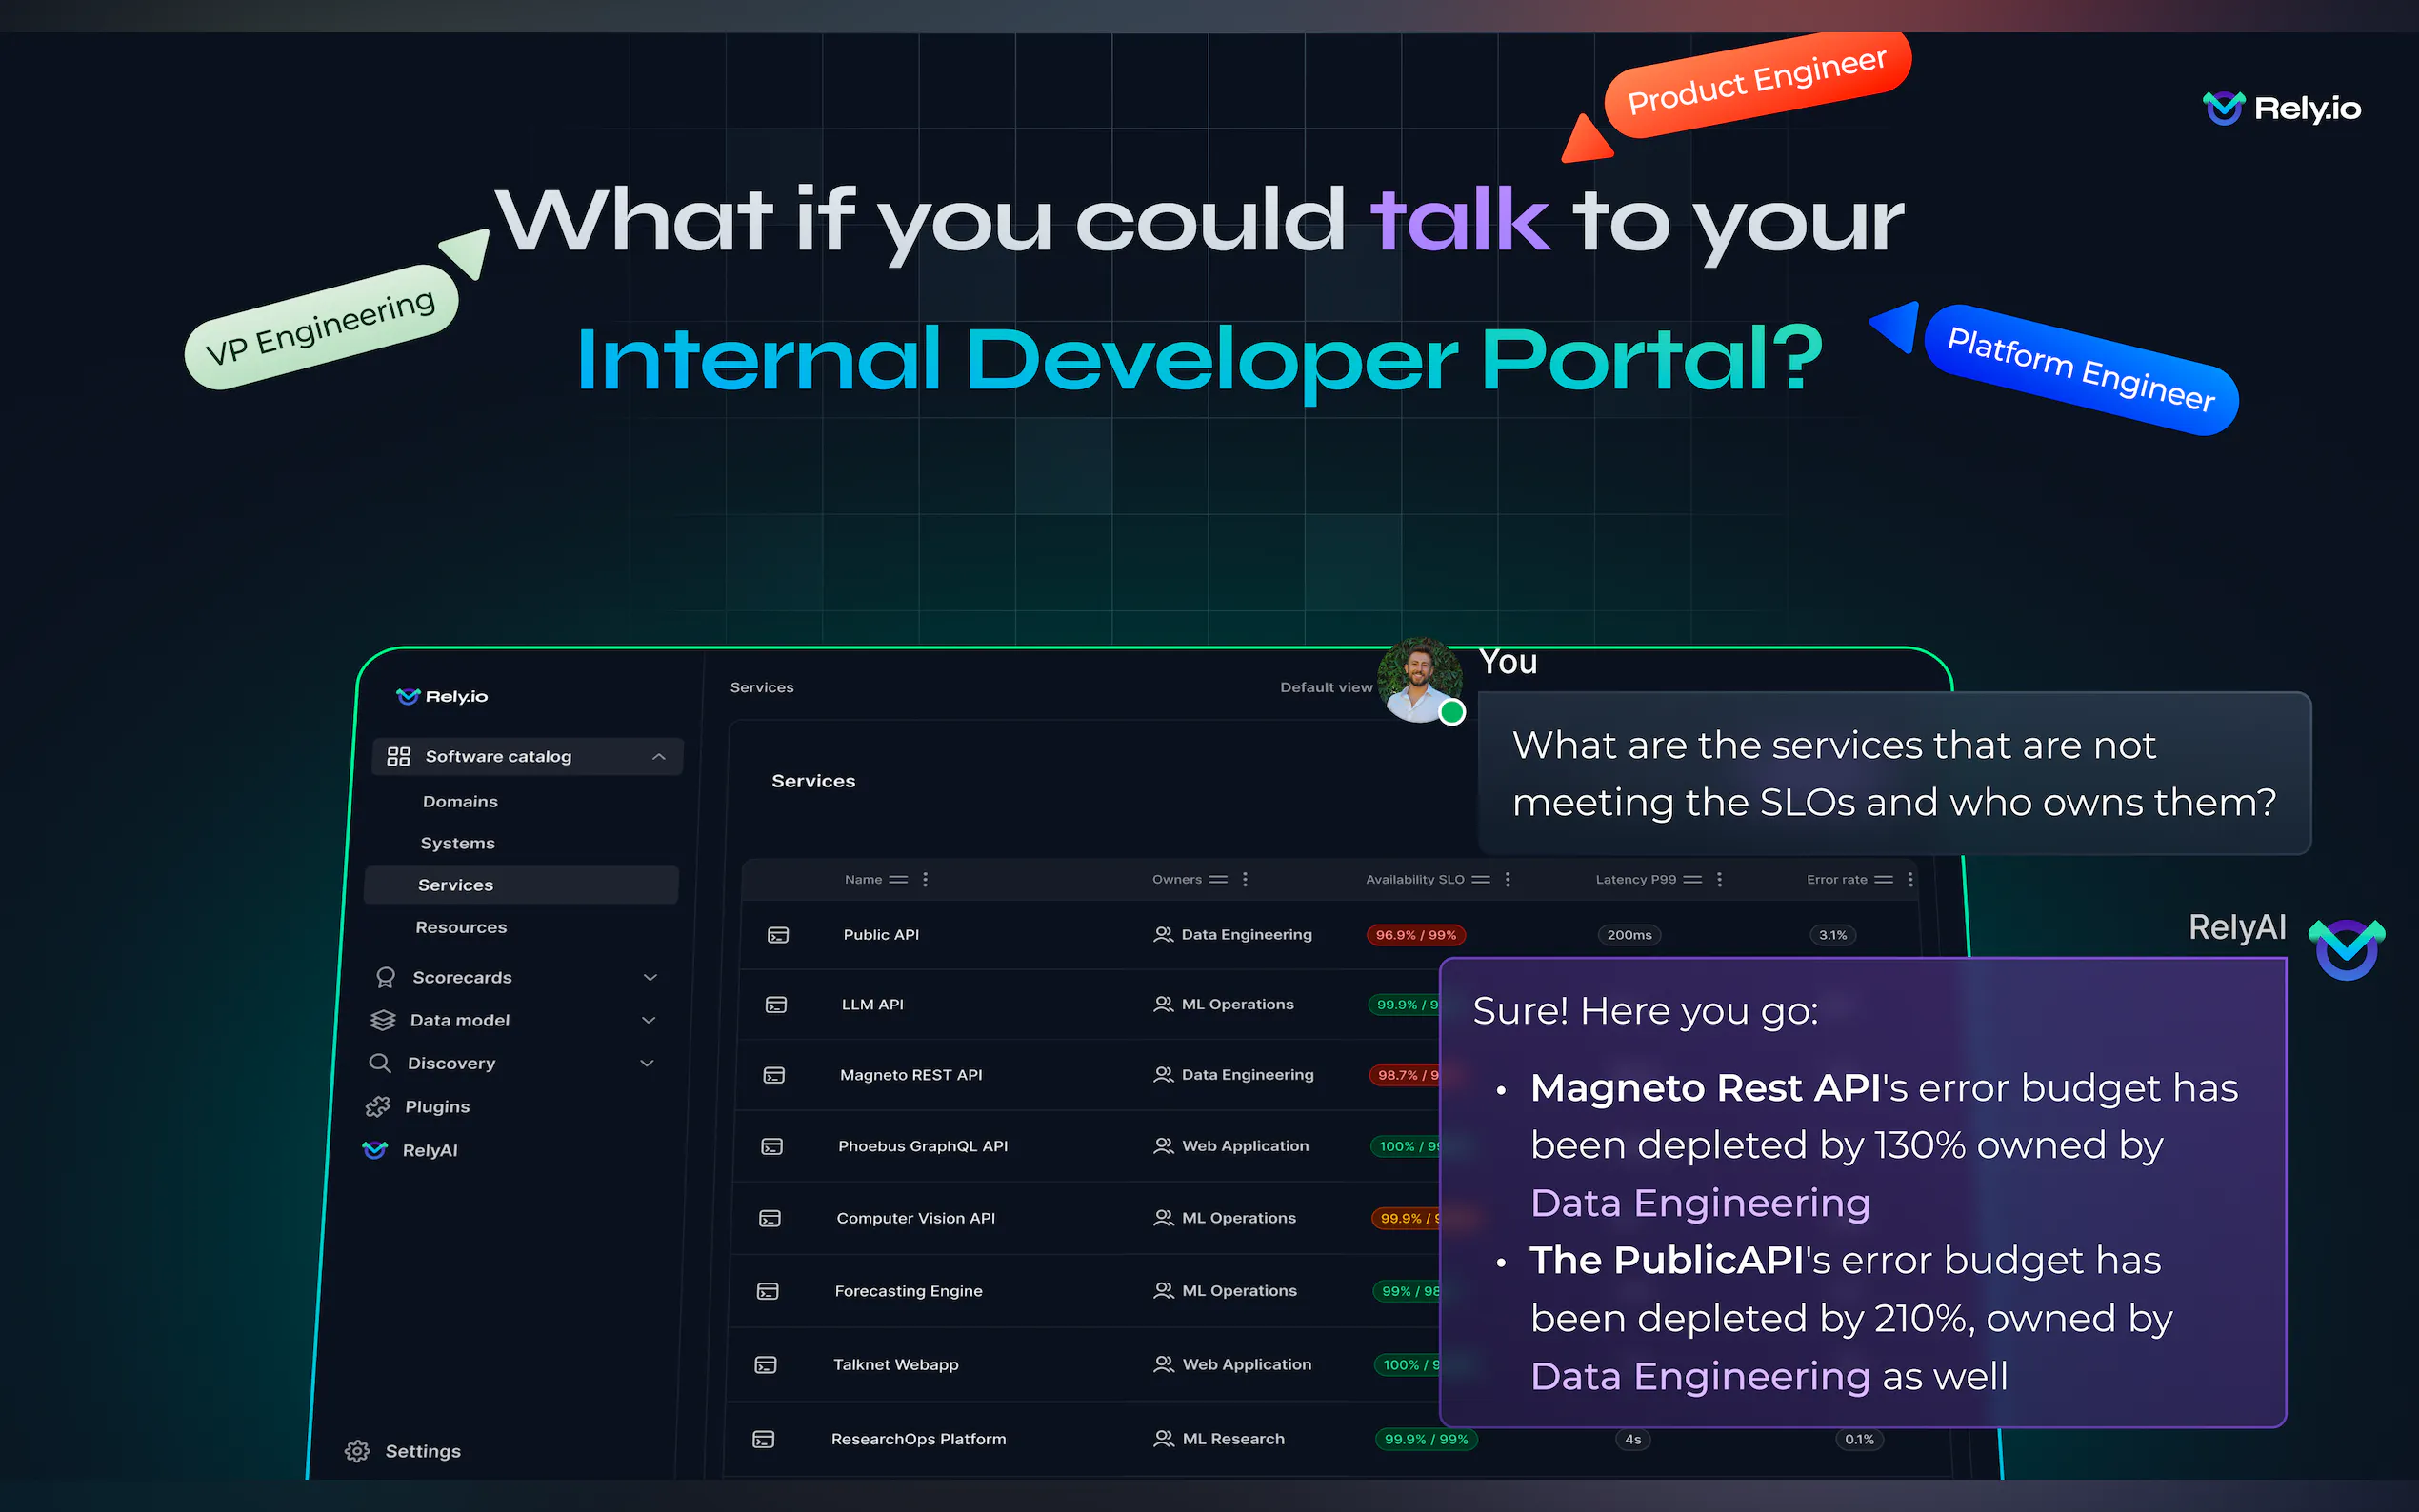The width and height of the screenshot is (2419, 1512).
Task: Click the Default view label
Action: 1326,688
